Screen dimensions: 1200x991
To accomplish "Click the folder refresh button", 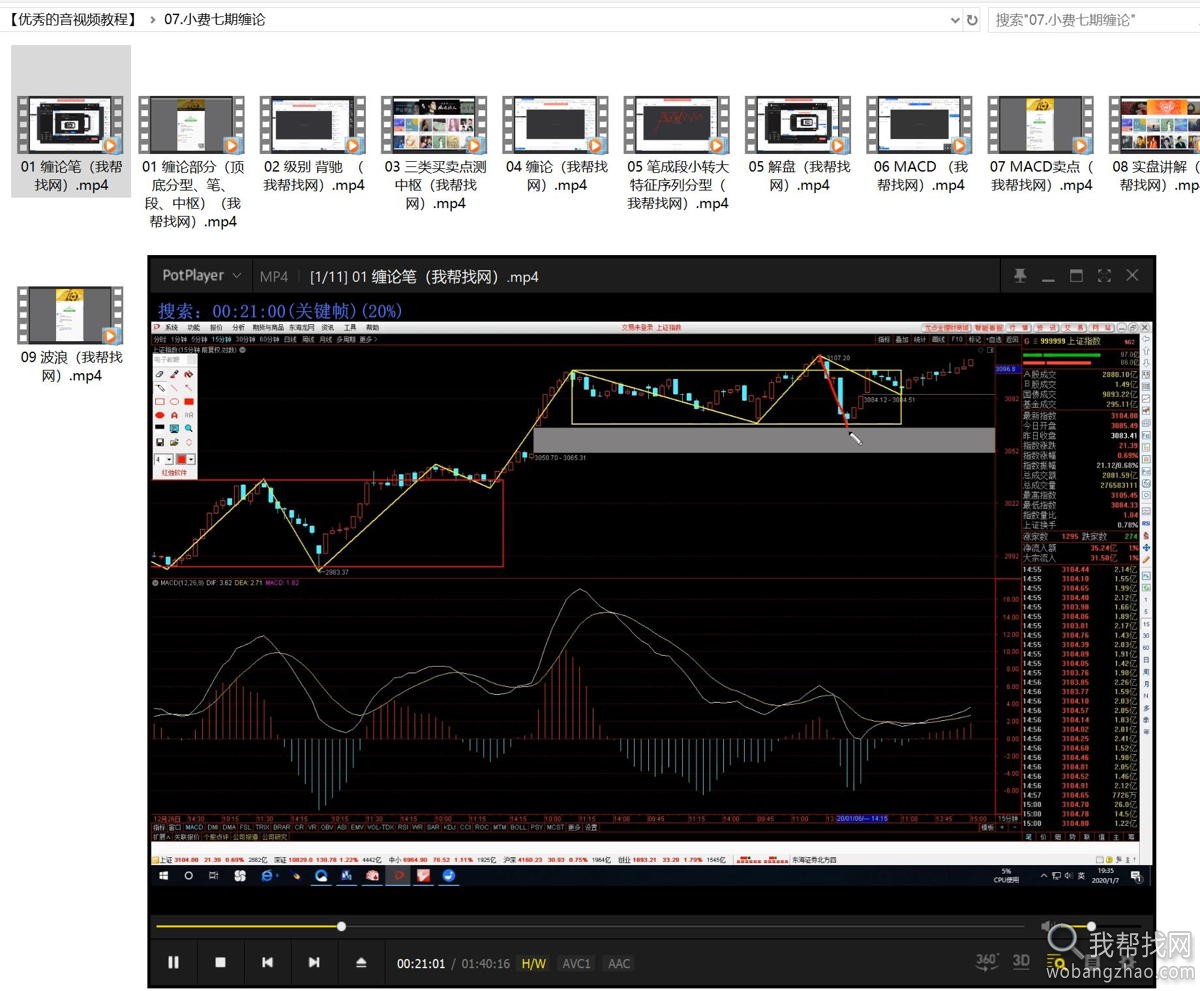I will 972,20.
